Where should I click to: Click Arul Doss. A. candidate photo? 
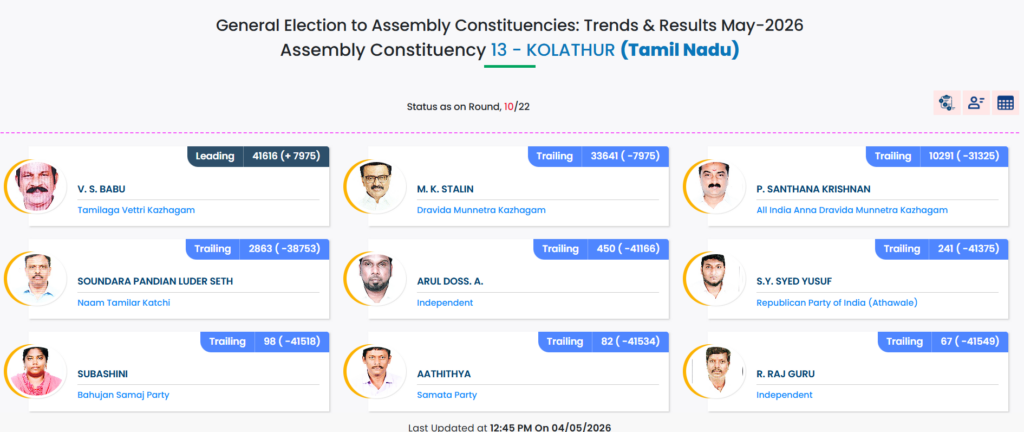point(376,279)
